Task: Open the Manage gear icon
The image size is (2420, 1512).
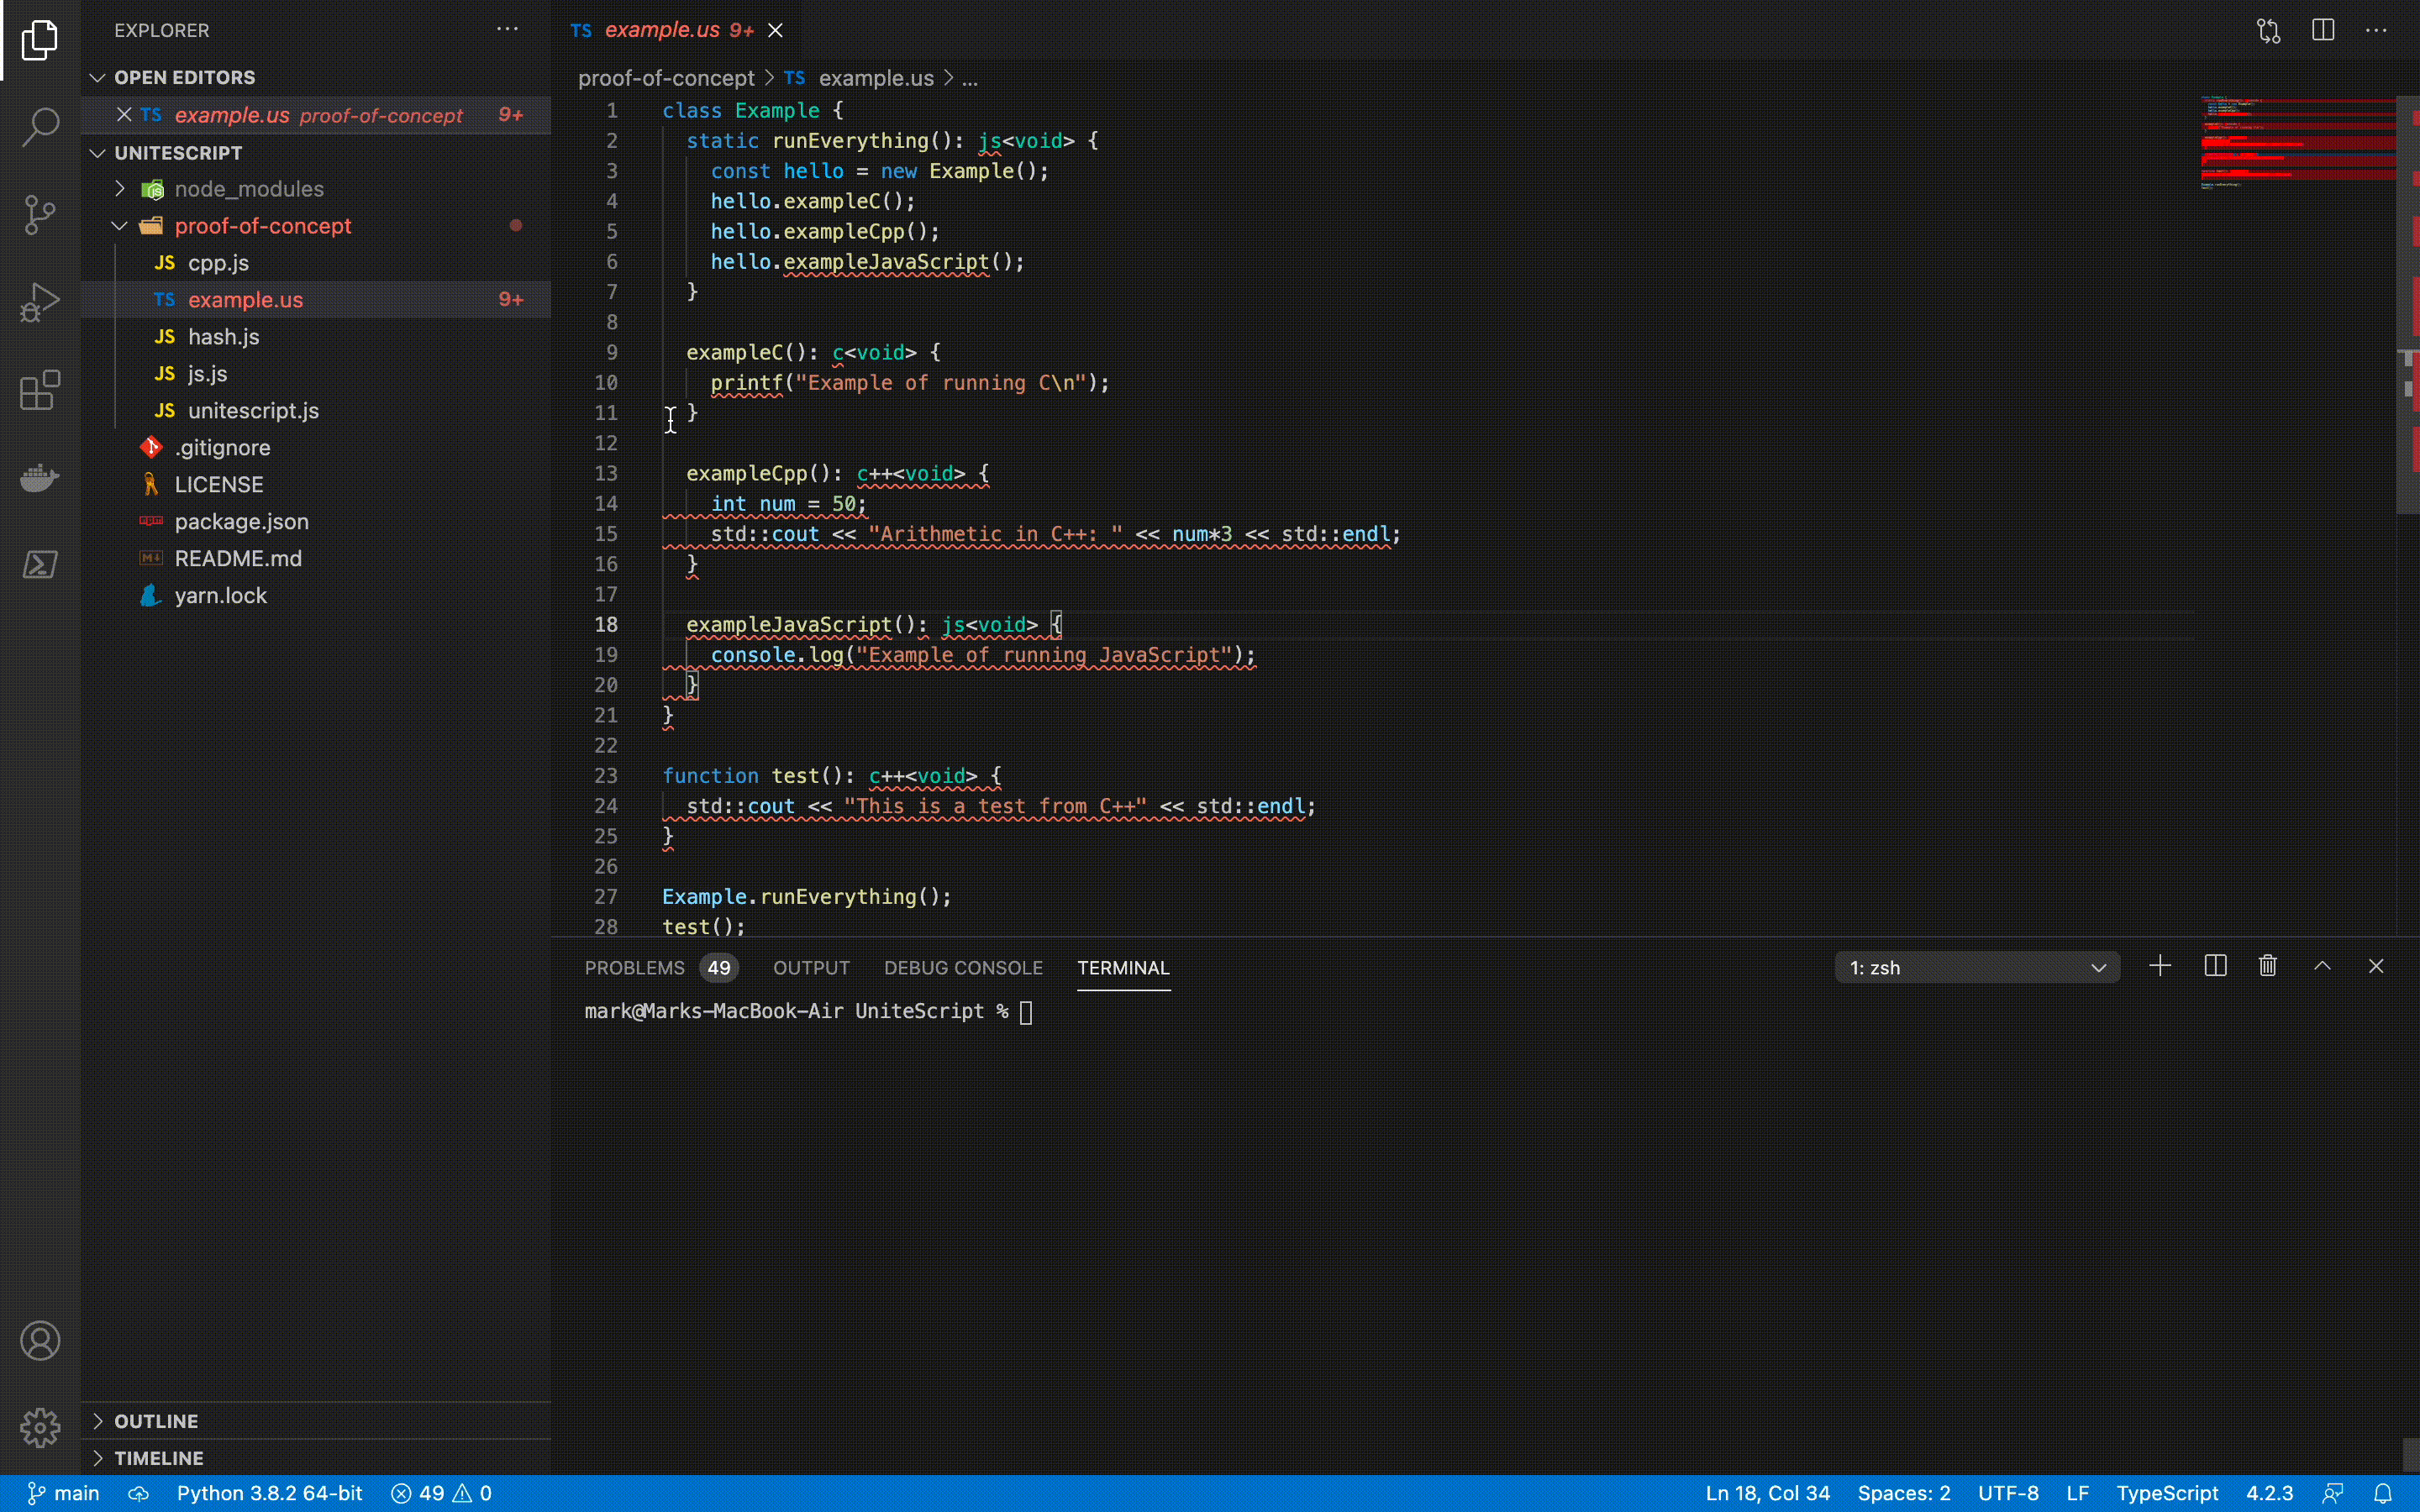Action: pos(40,1427)
